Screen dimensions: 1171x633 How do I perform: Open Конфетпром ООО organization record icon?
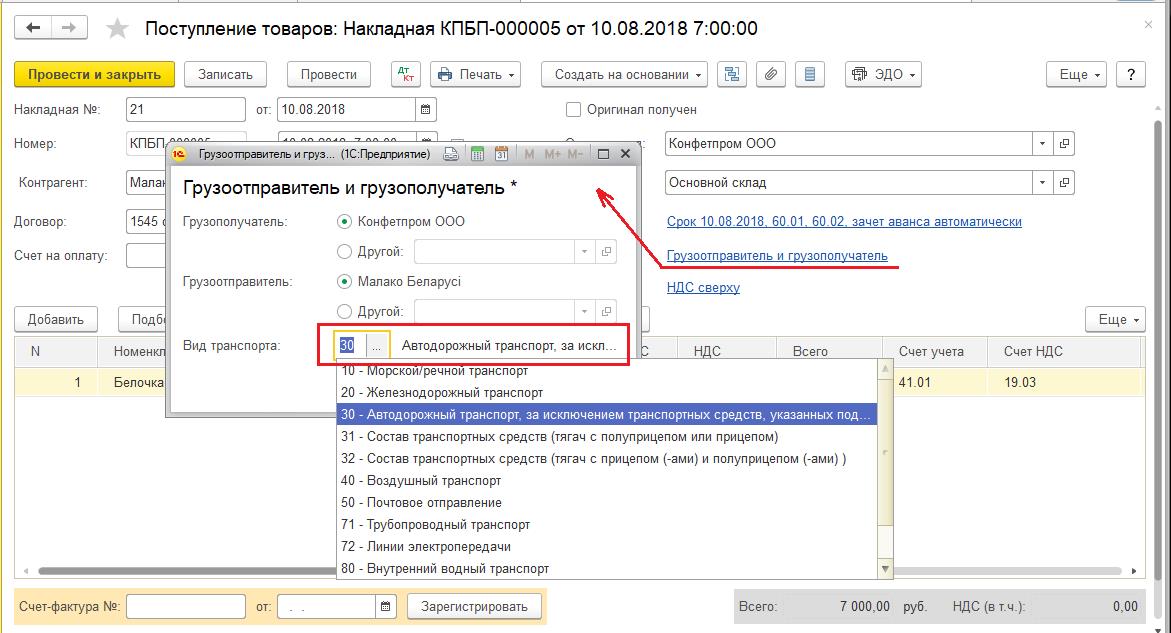point(1064,143)
